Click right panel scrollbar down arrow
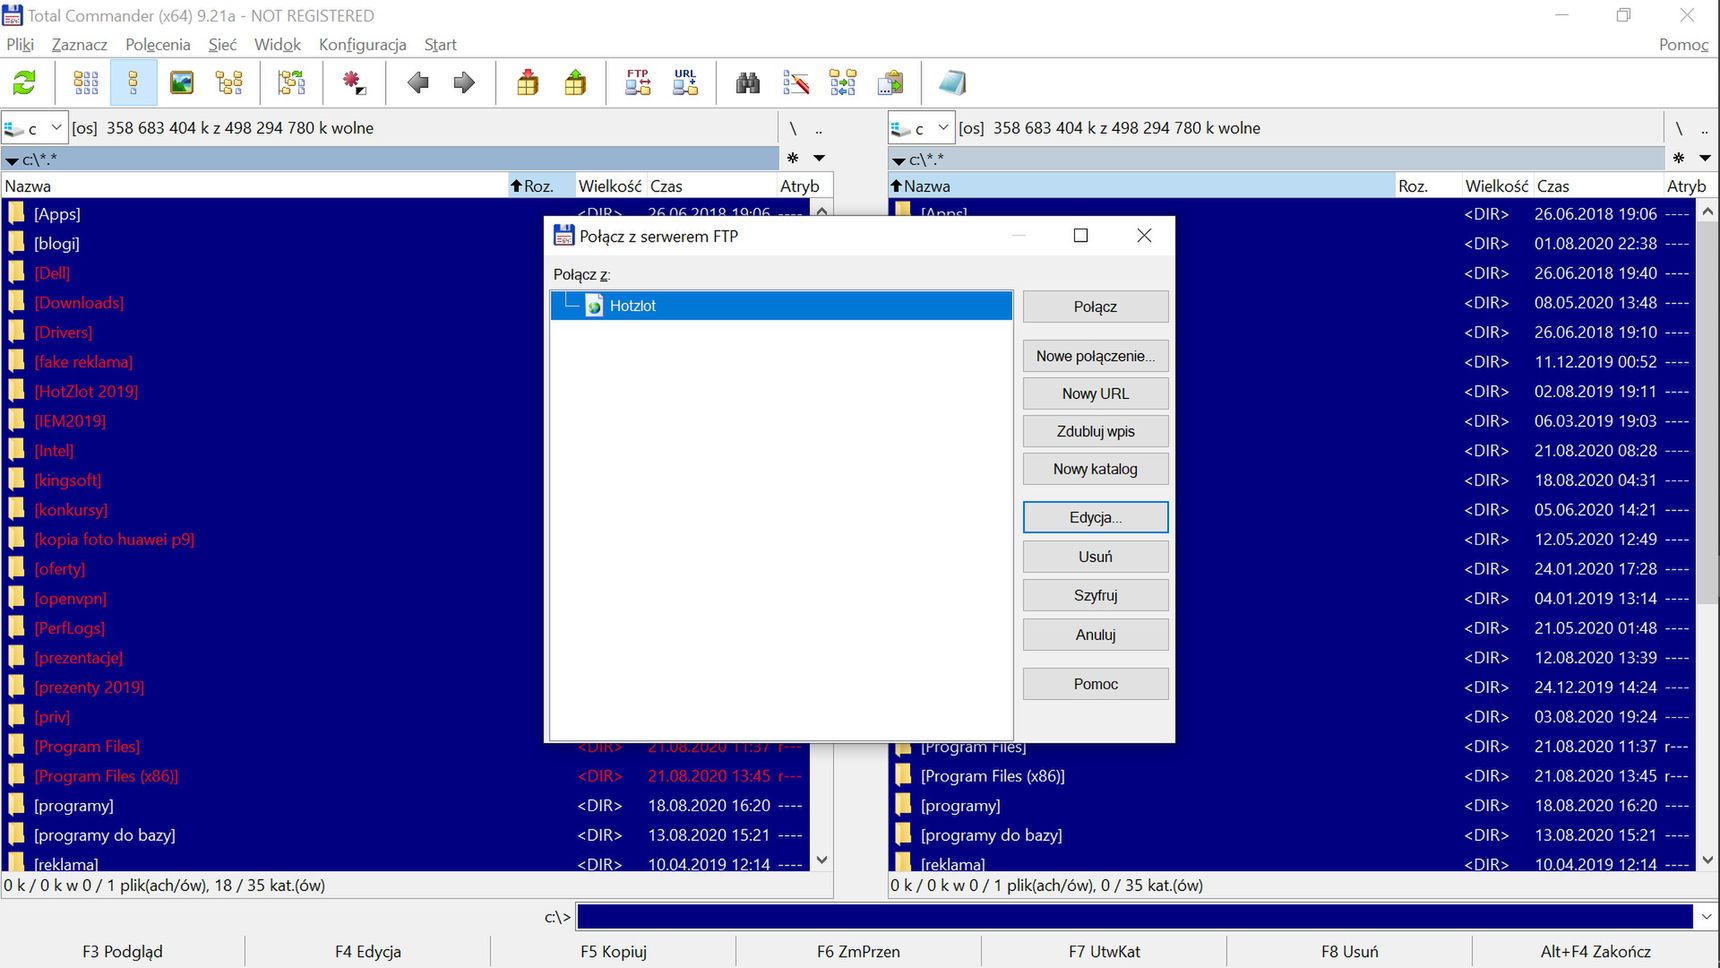The image size is (1720, 968). point(1708,860)
